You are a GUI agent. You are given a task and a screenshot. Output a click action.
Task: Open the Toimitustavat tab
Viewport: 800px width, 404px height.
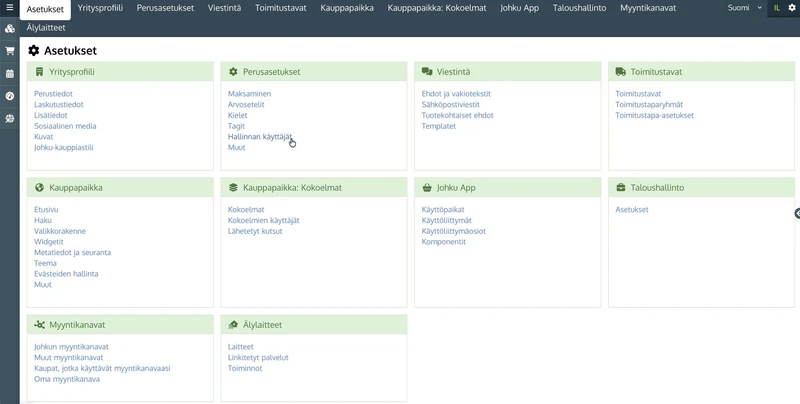tap(281, 8)
